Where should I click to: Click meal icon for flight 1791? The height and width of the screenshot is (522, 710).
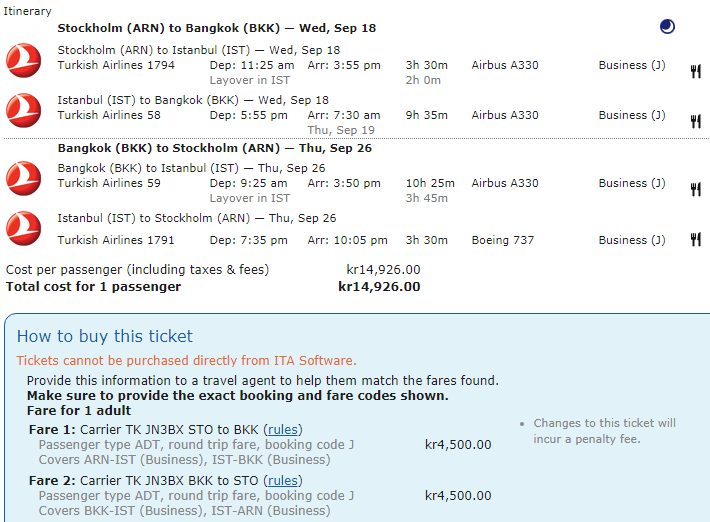695,240
